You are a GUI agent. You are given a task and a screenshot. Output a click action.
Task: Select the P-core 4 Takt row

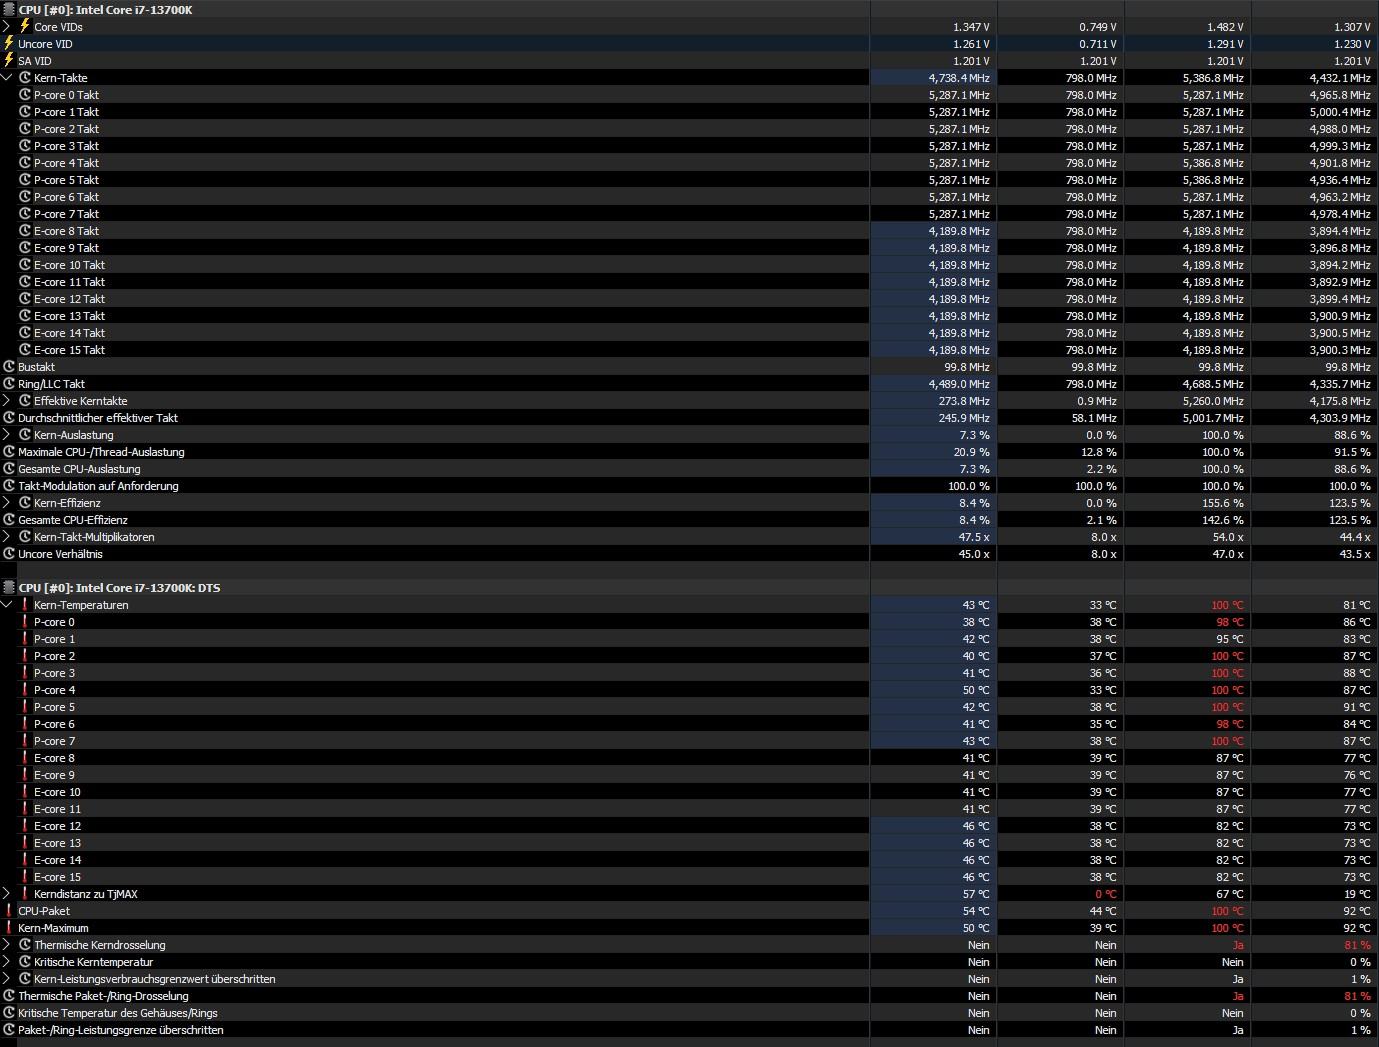[689, 163]
